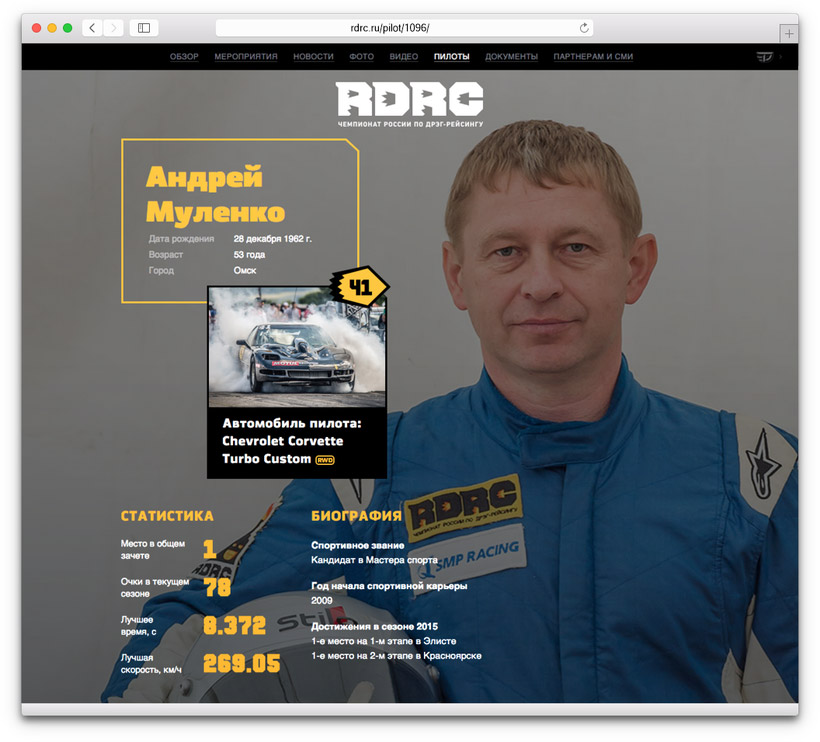Show the Safari sidebar

(x=144, y=28)
